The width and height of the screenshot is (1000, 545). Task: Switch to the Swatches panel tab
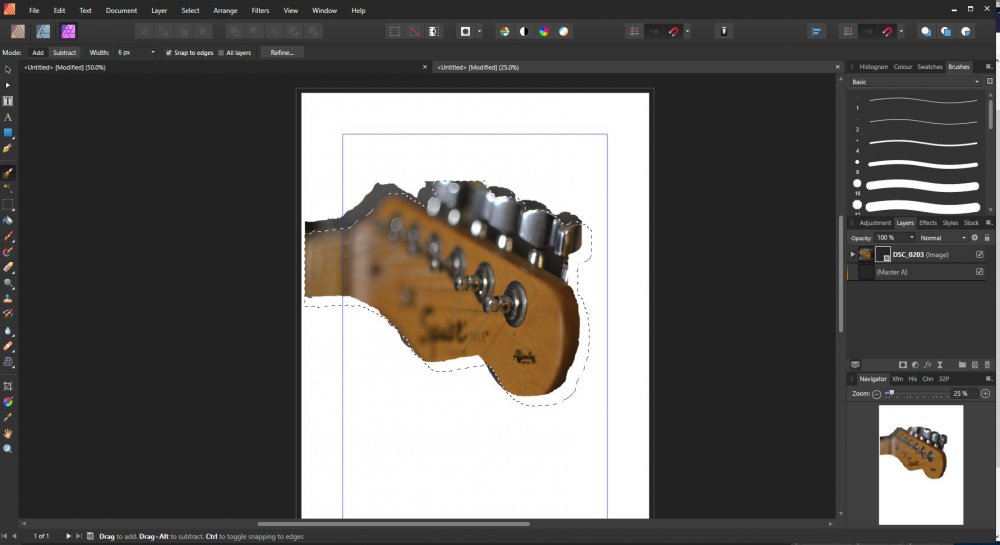[930, 67]
